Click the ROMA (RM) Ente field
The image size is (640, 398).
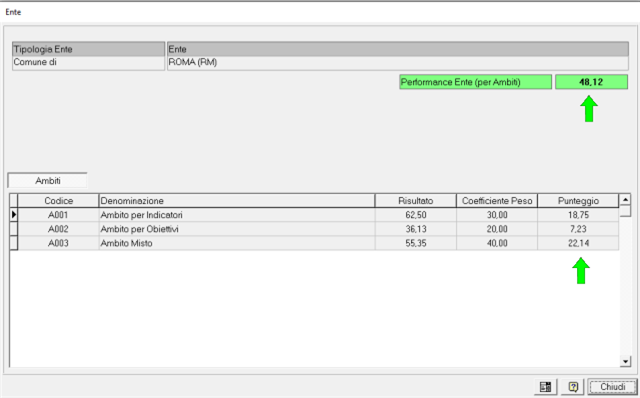click(398, 62)
